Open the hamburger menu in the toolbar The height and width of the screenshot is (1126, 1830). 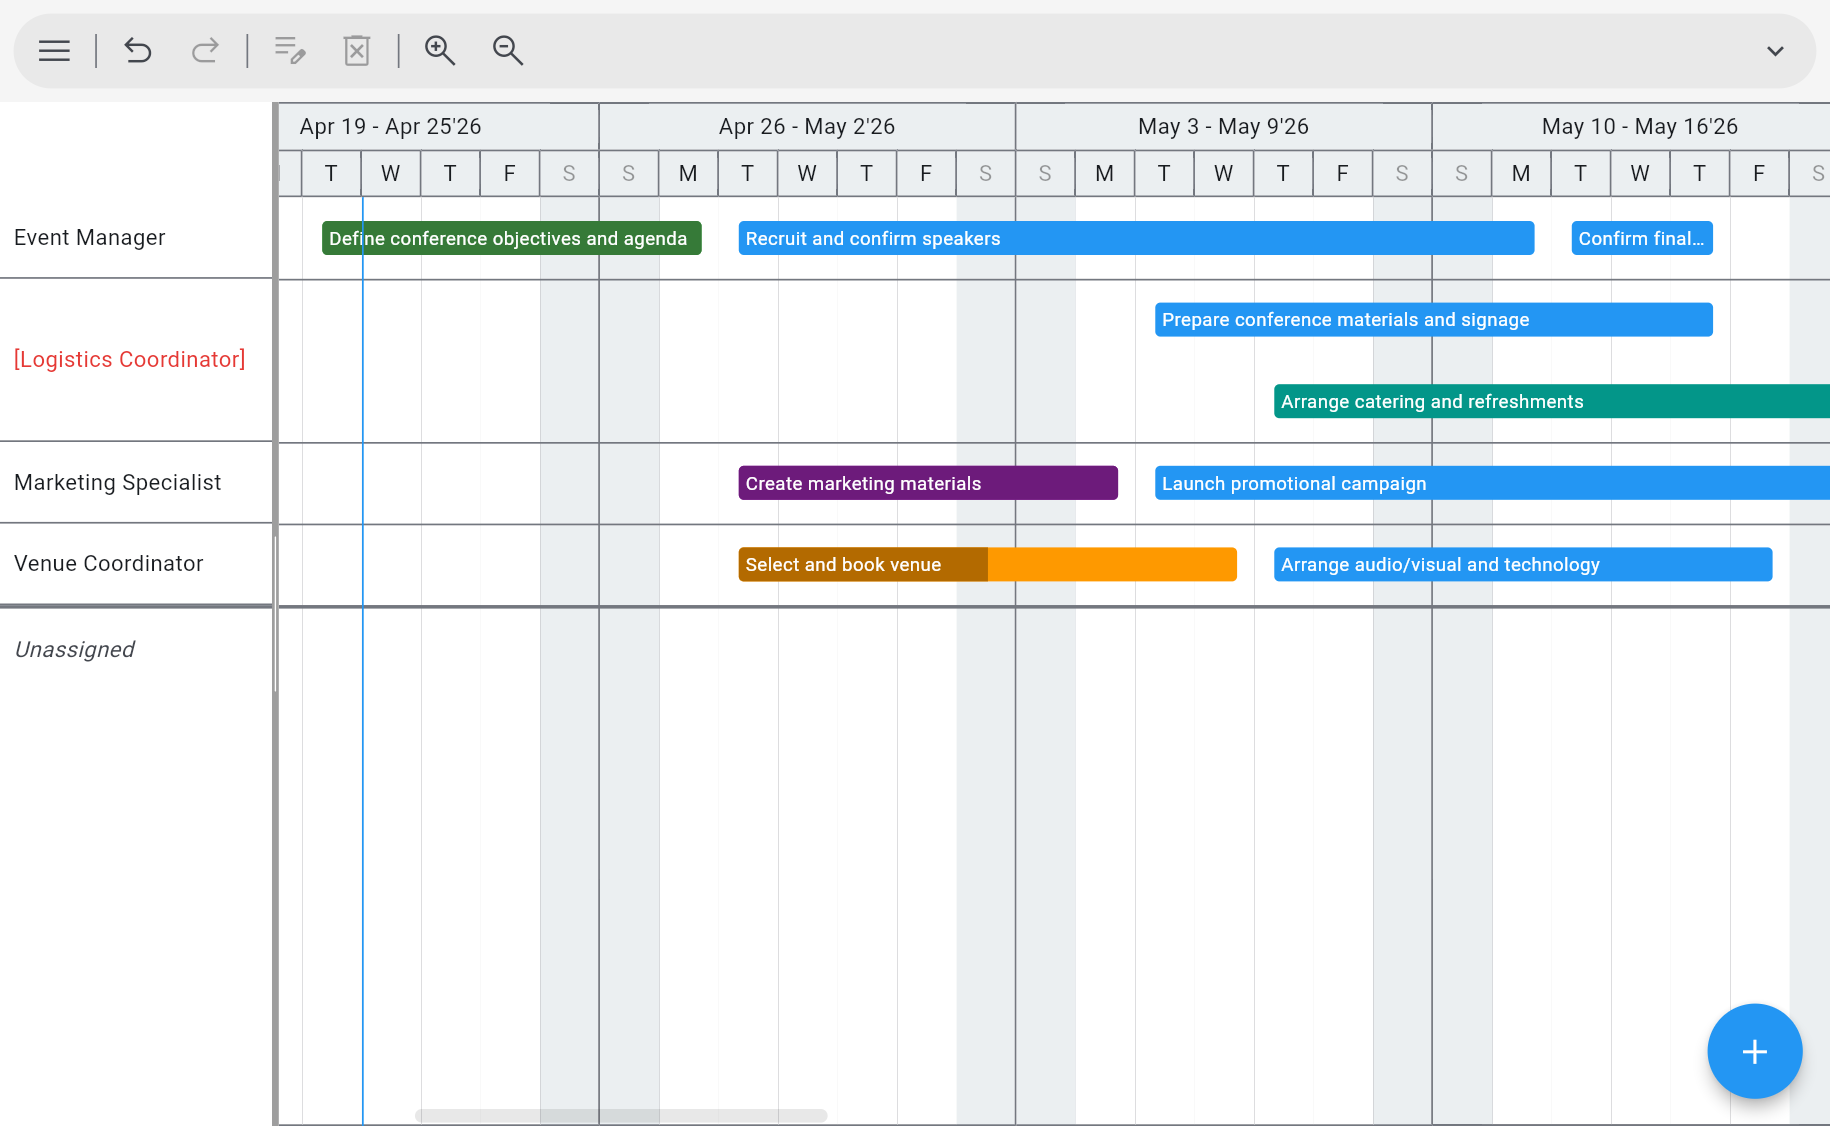point(53,50)
